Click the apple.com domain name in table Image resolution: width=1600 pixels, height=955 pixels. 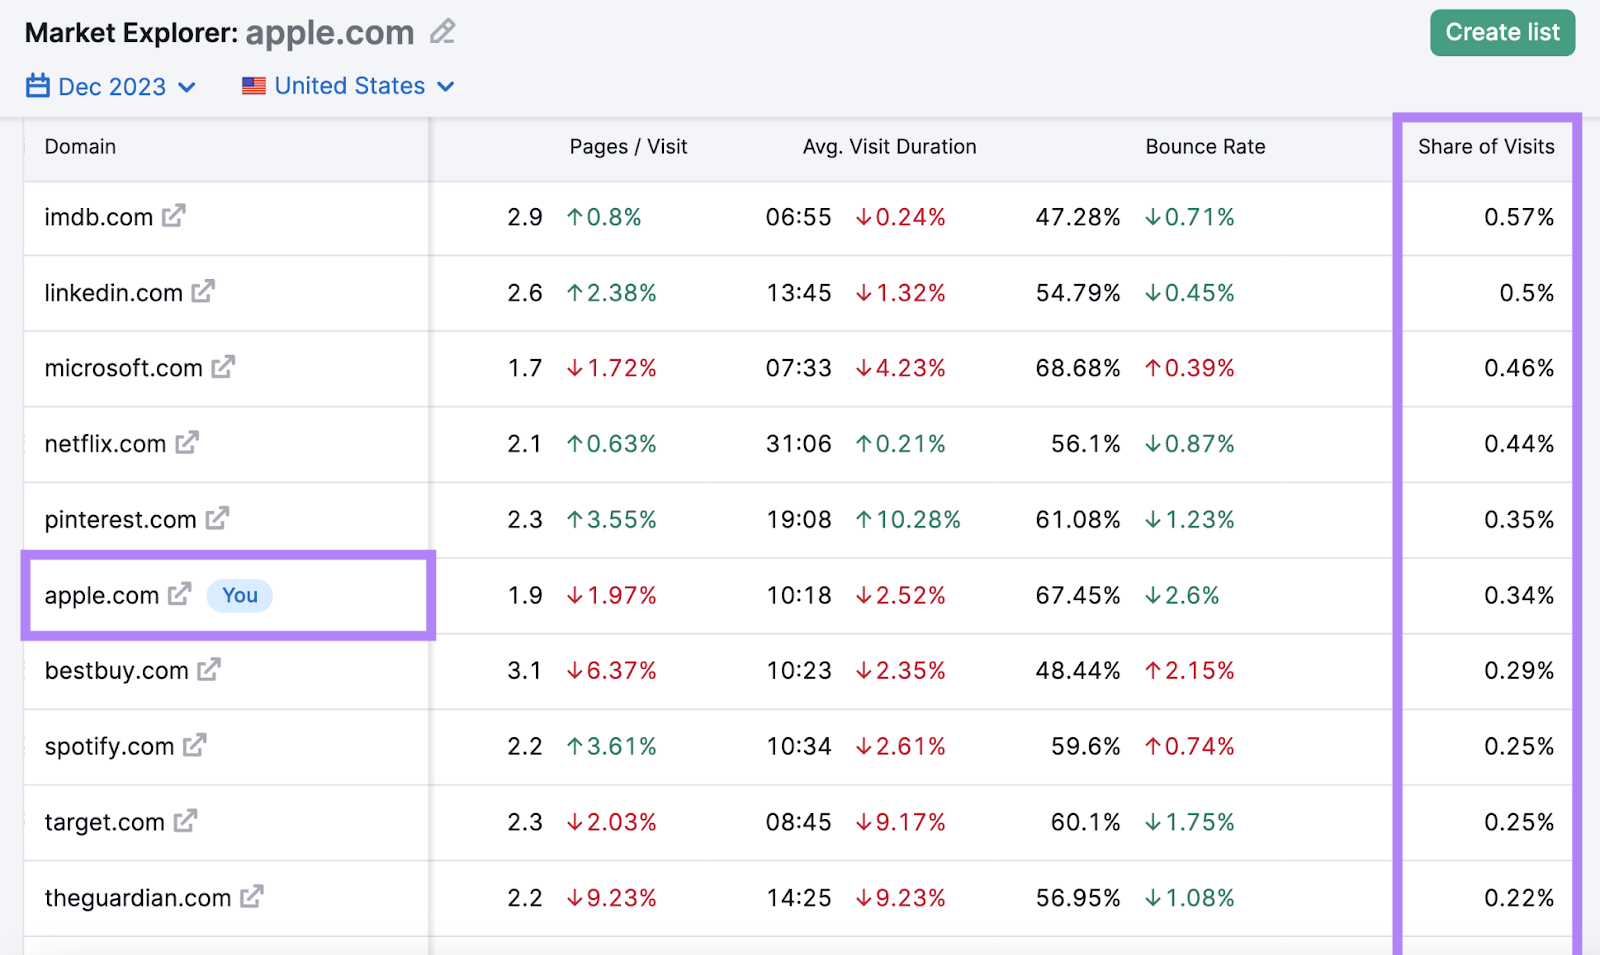click(101, 596)
